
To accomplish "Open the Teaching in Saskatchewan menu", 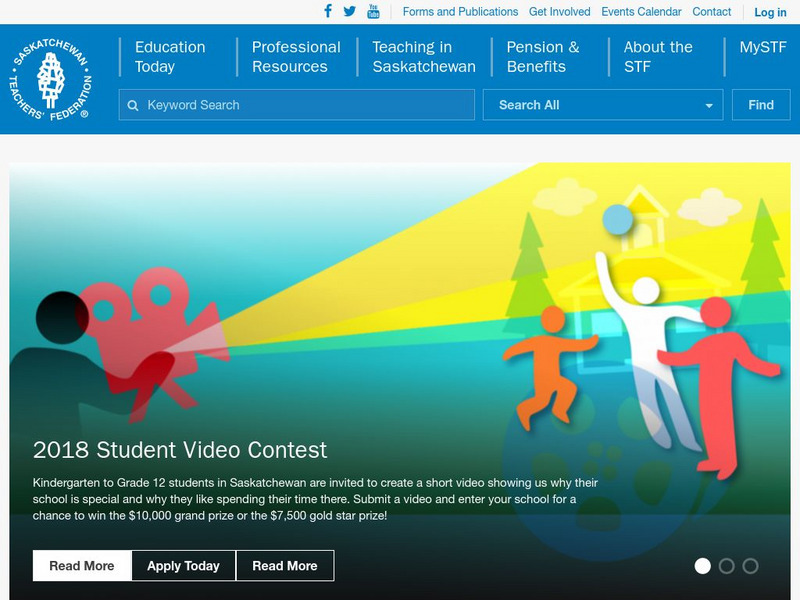I will [x=423, y=57].
